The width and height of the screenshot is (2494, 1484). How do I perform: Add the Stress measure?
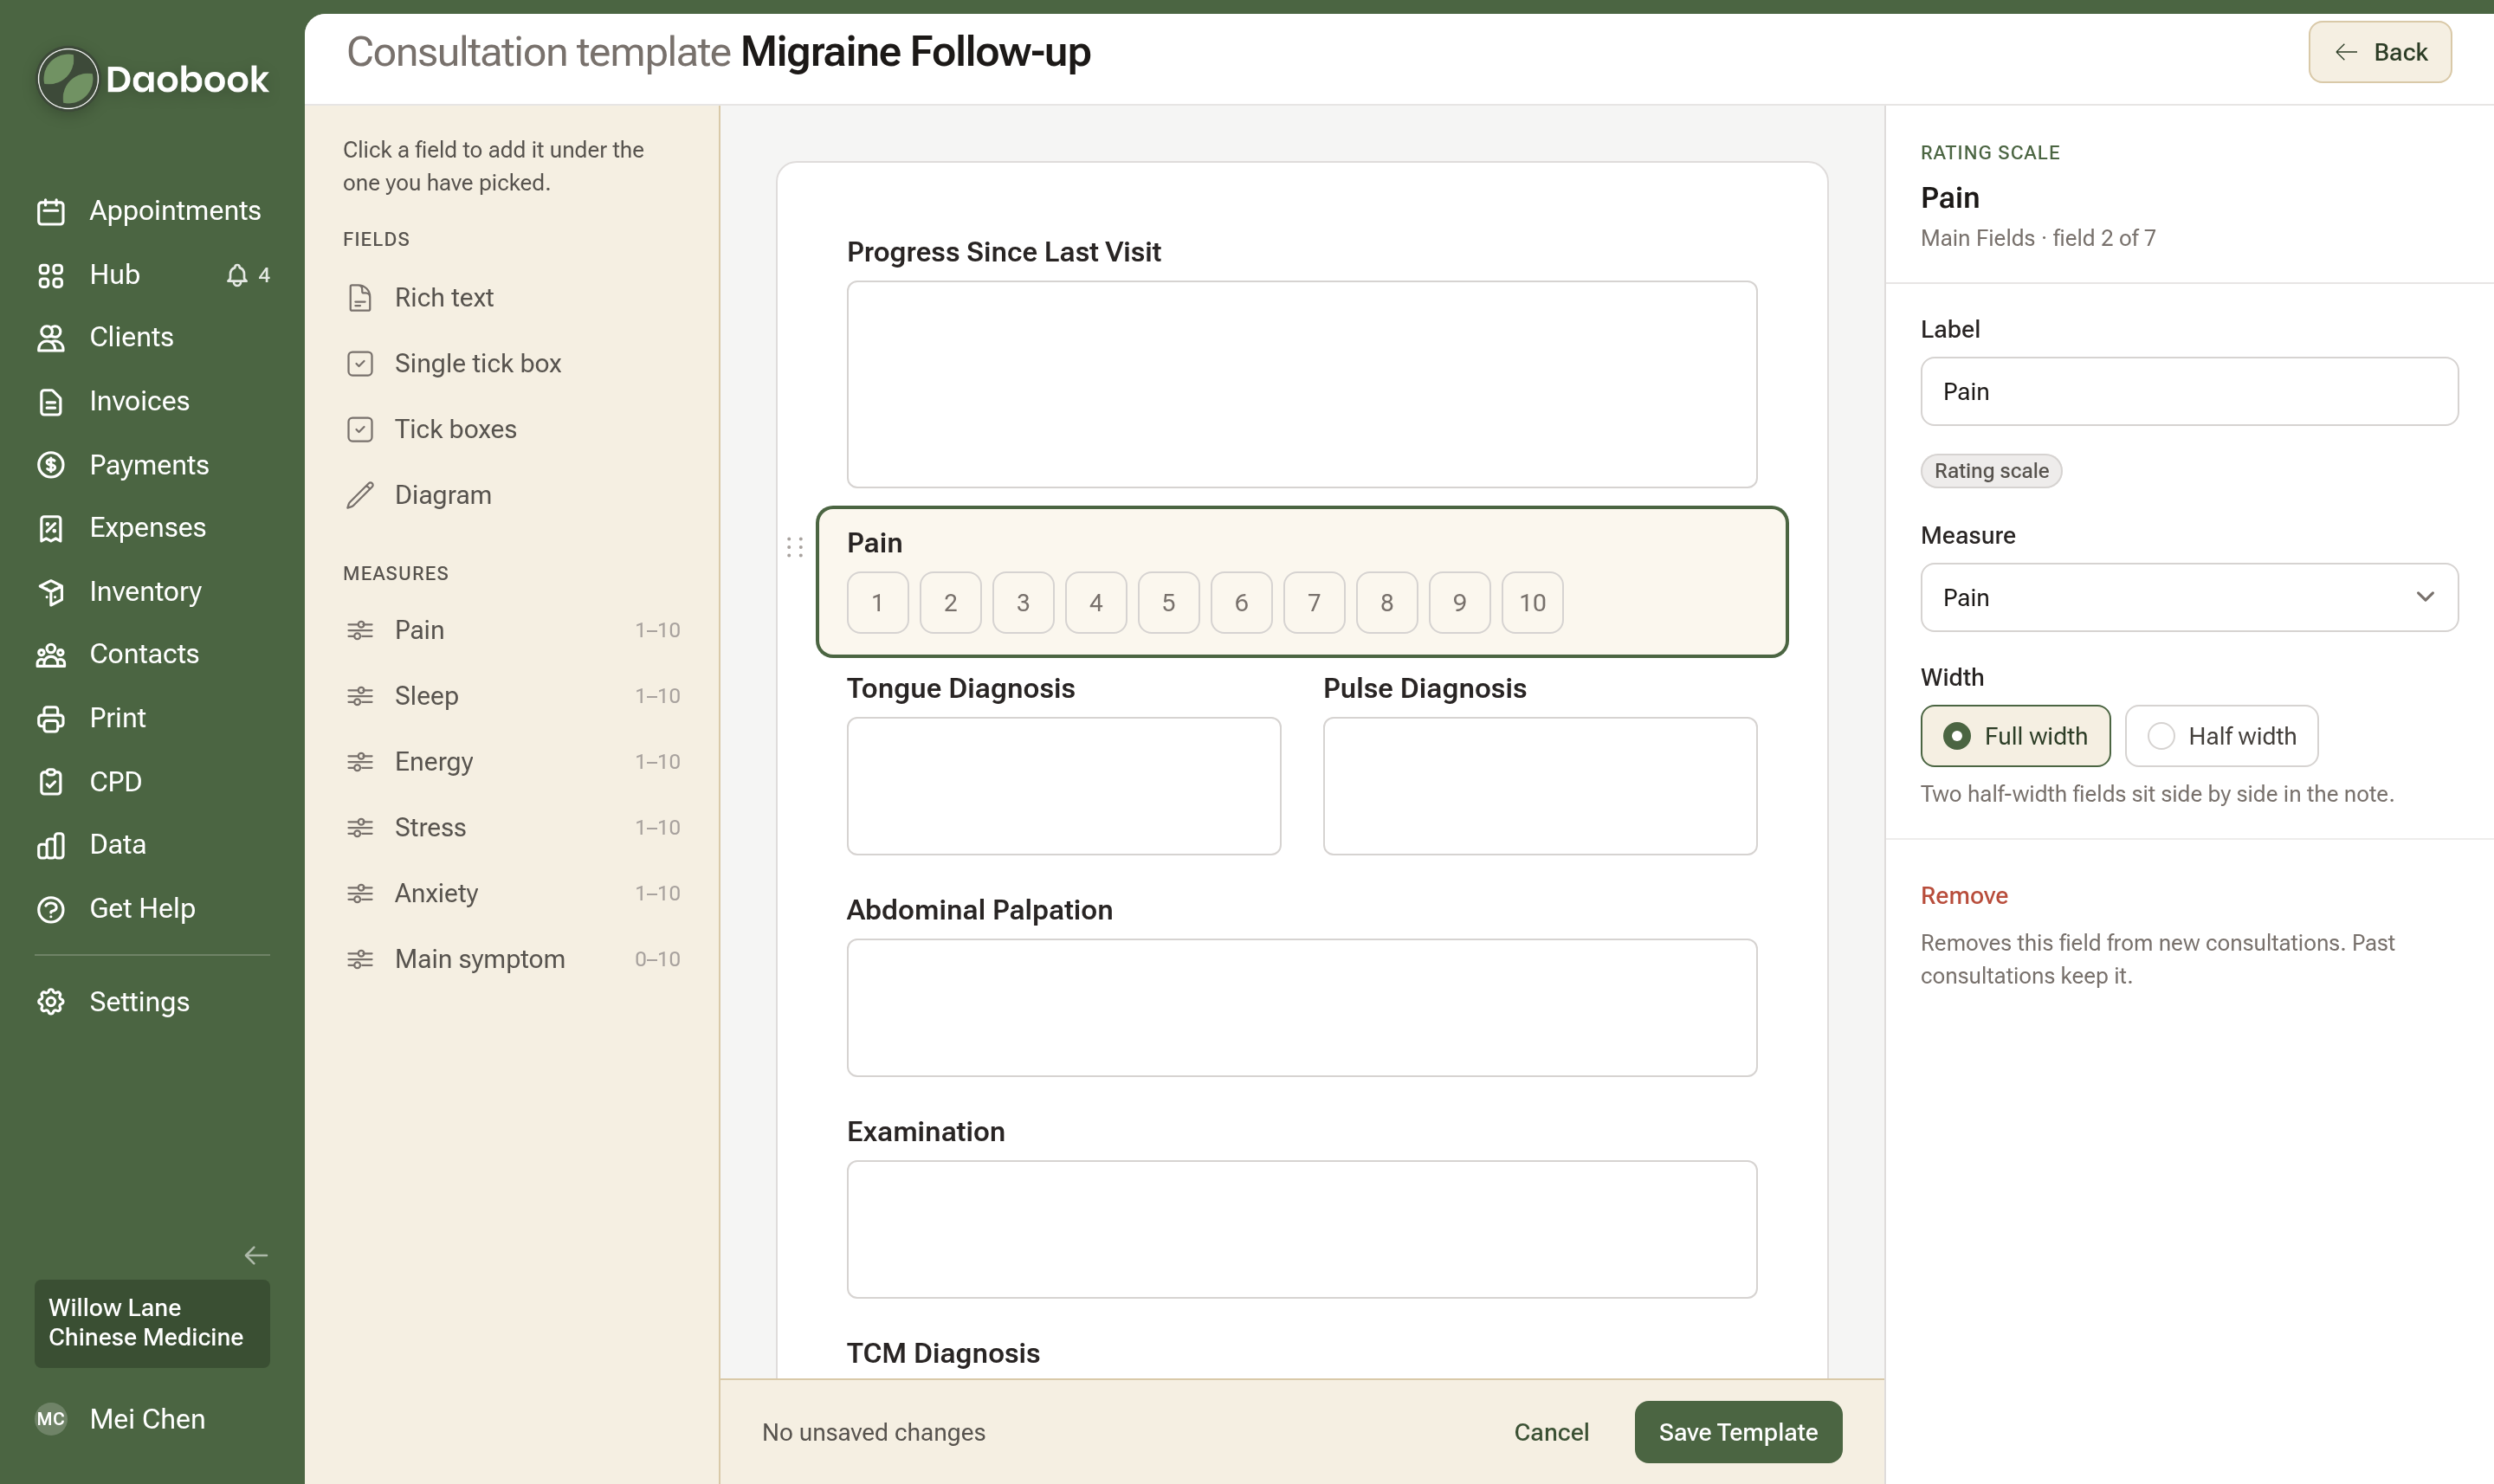pyautogui.click(x=513, y=827)
